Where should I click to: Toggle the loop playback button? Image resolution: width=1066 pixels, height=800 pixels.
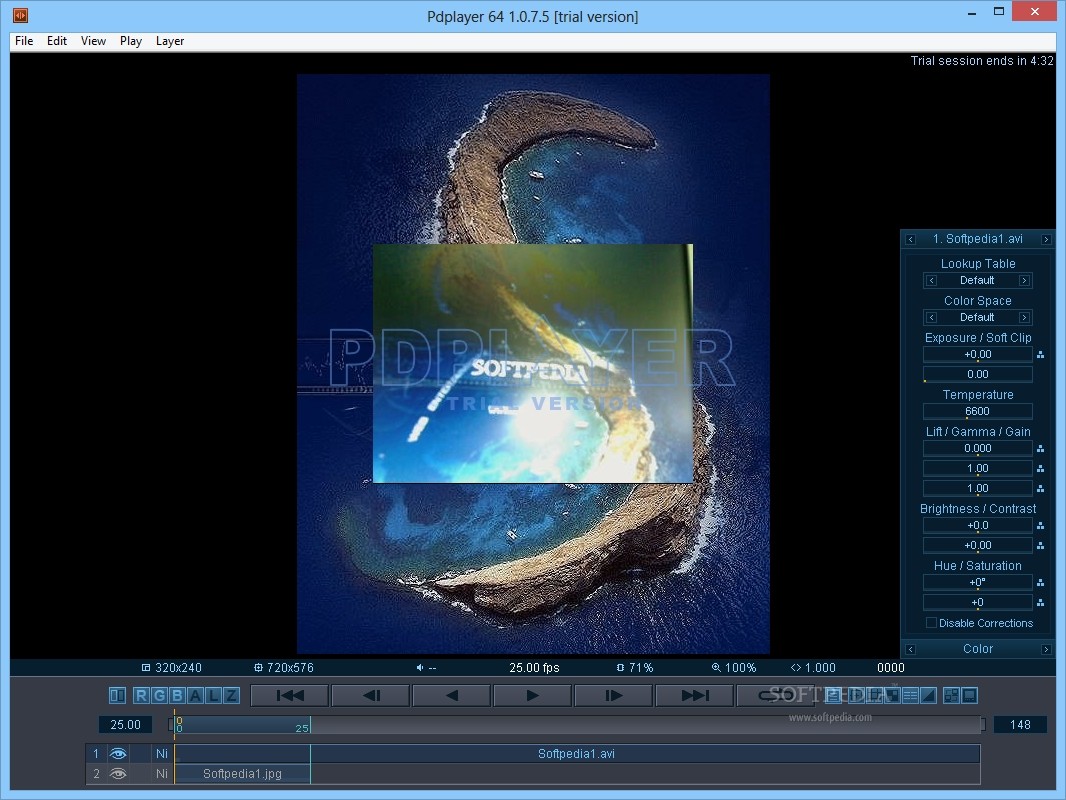tap(775, 695)
